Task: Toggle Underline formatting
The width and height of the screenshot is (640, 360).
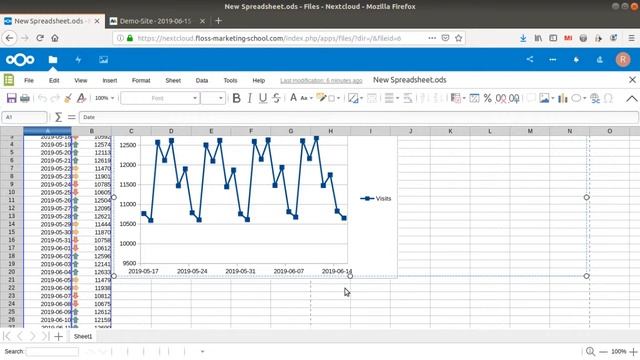Action: point(263,98)
